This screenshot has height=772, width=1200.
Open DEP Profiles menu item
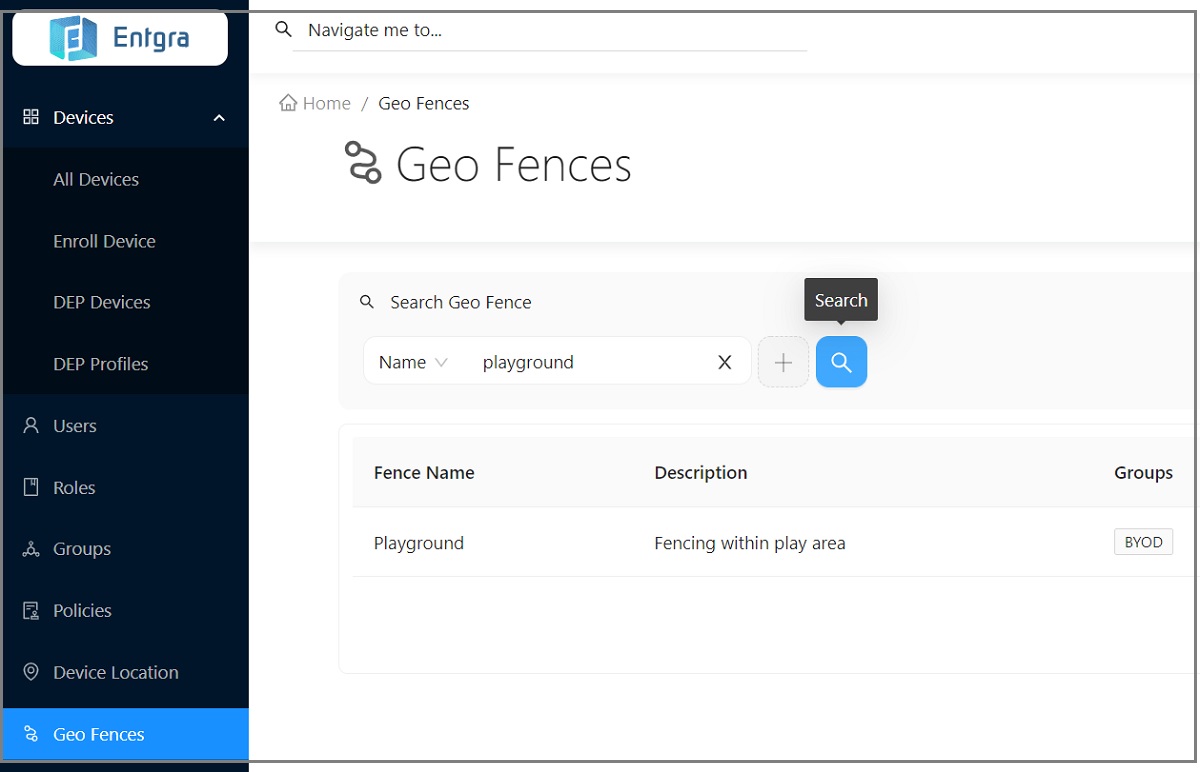(100, 364)
